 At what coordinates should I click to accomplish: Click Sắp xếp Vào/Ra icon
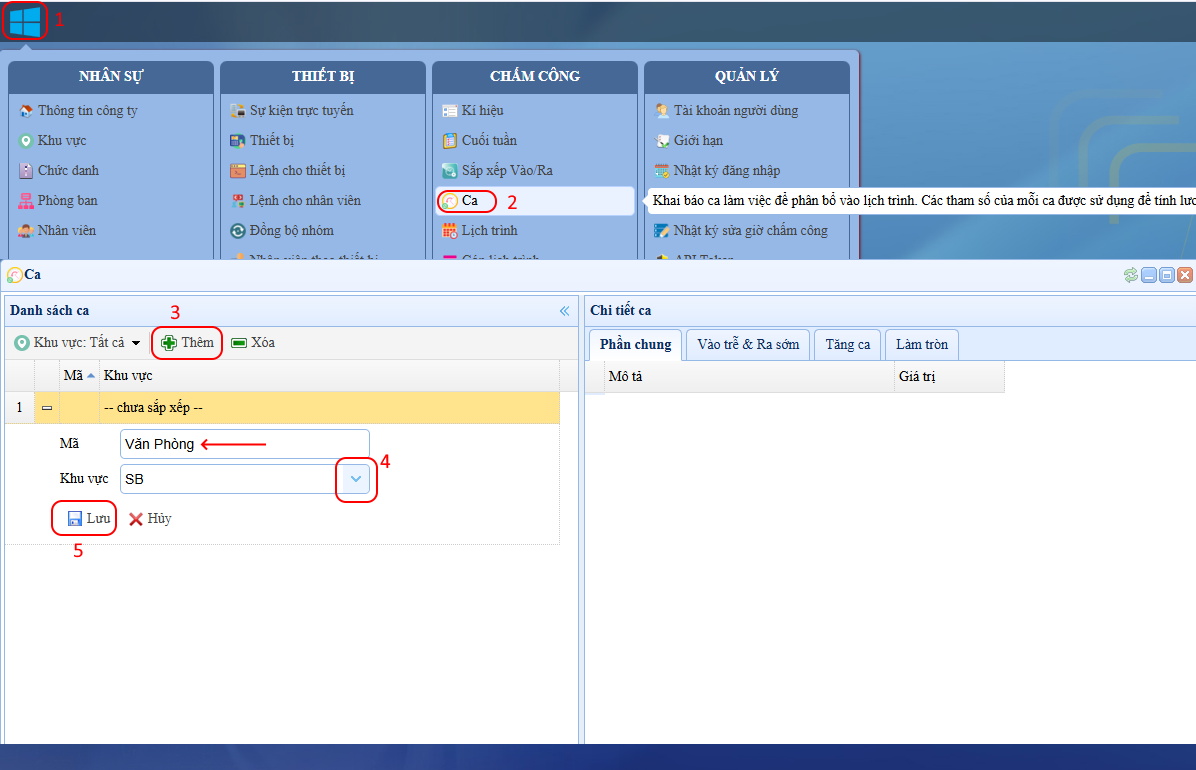click(x=449, y=171)
